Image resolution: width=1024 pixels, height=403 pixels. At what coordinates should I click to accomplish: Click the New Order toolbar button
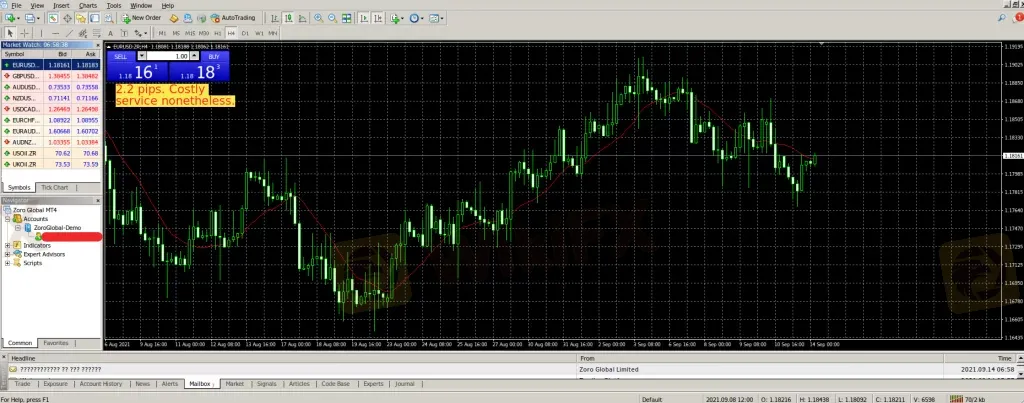pos(141,18)
